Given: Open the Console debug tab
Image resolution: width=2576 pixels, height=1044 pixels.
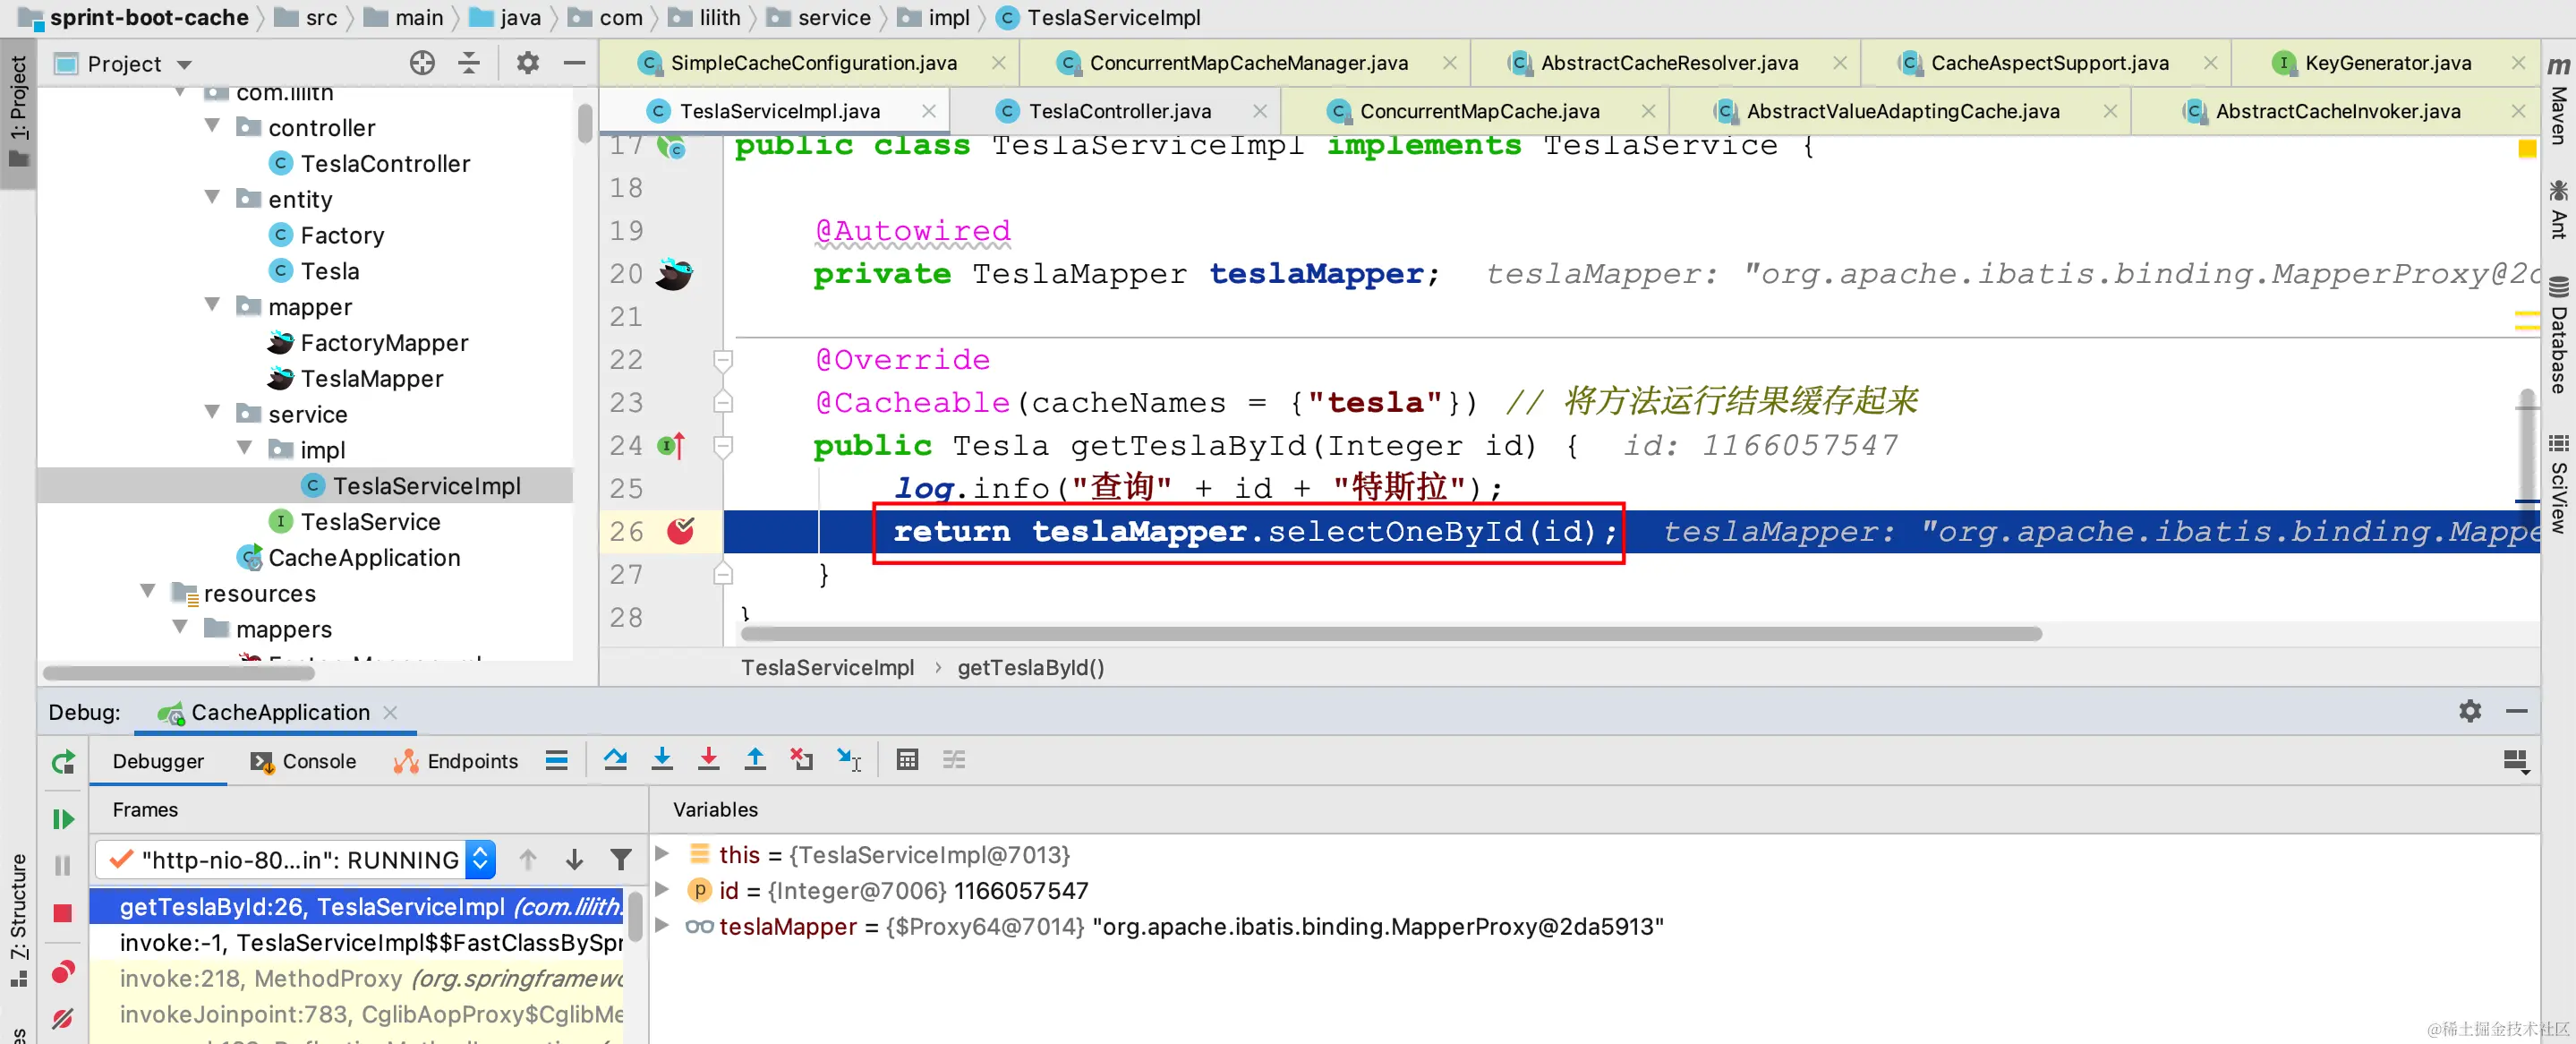Looking at the screenshot, I should (x=318, y=761).
